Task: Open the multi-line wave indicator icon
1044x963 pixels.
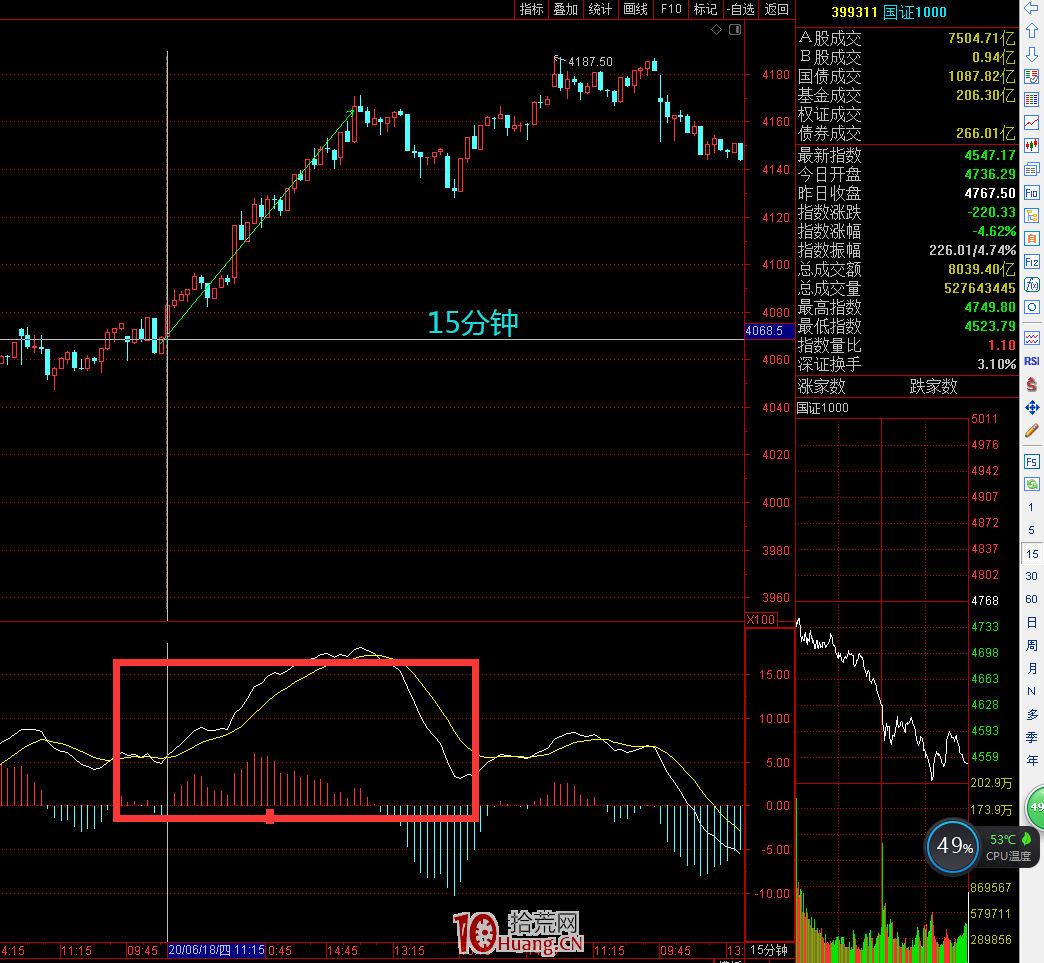Action: [x=1031, y=338]
